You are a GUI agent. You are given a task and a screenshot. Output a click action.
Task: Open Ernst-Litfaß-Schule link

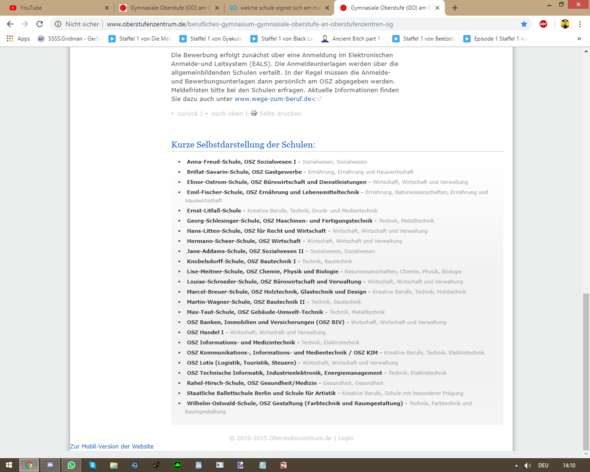(214, 211)
